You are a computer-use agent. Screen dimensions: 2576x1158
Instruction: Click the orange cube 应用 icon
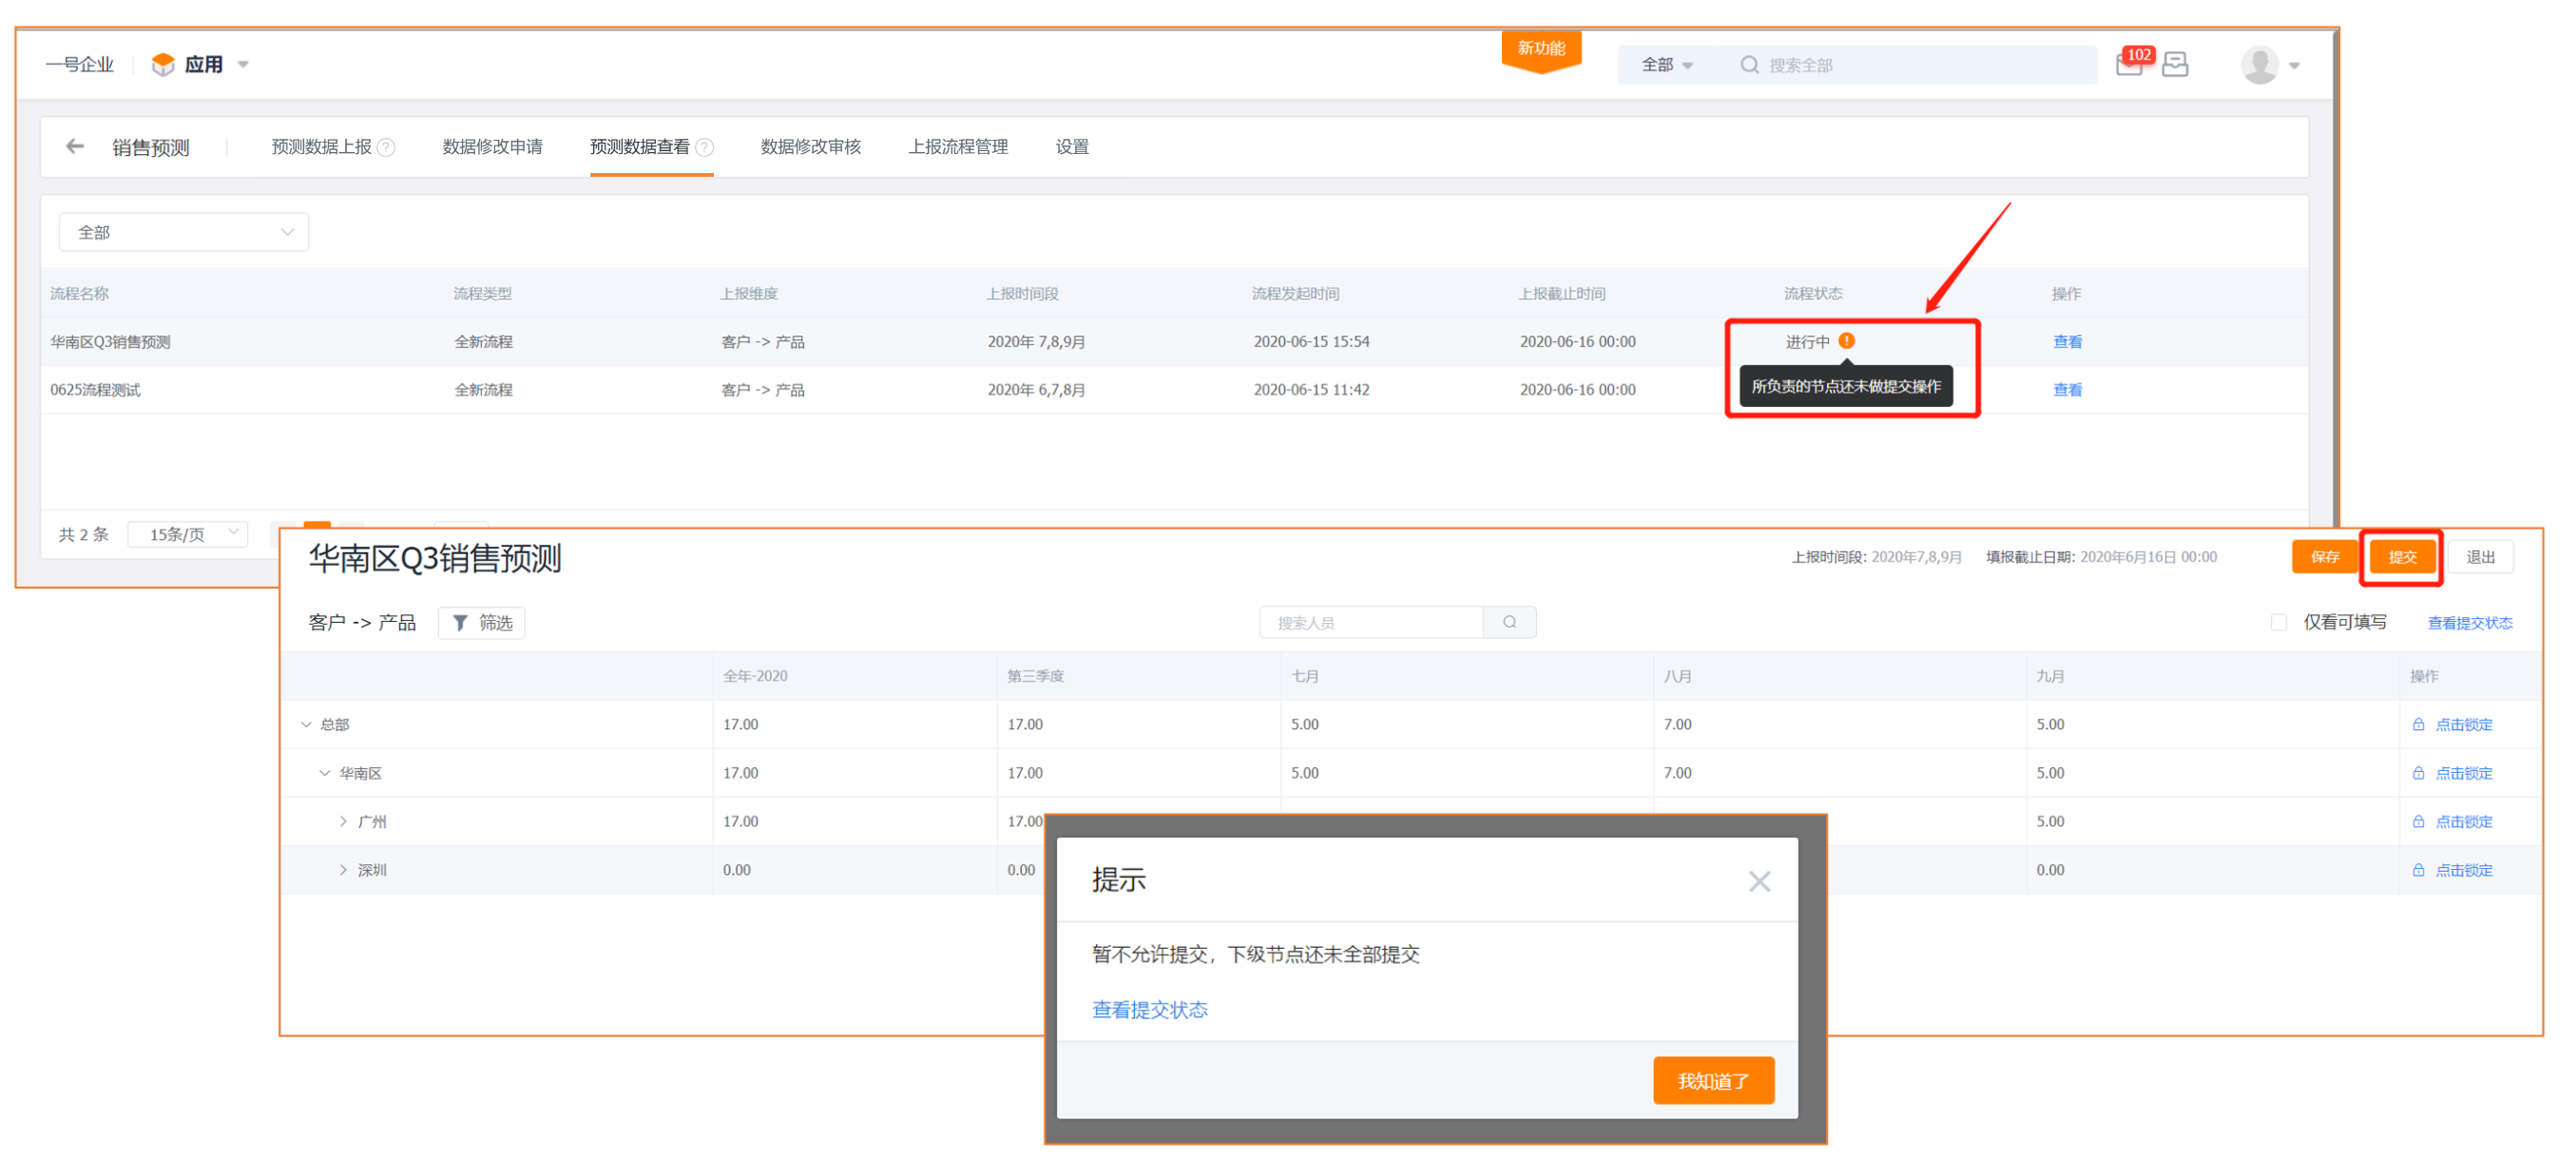pos(163,64)
